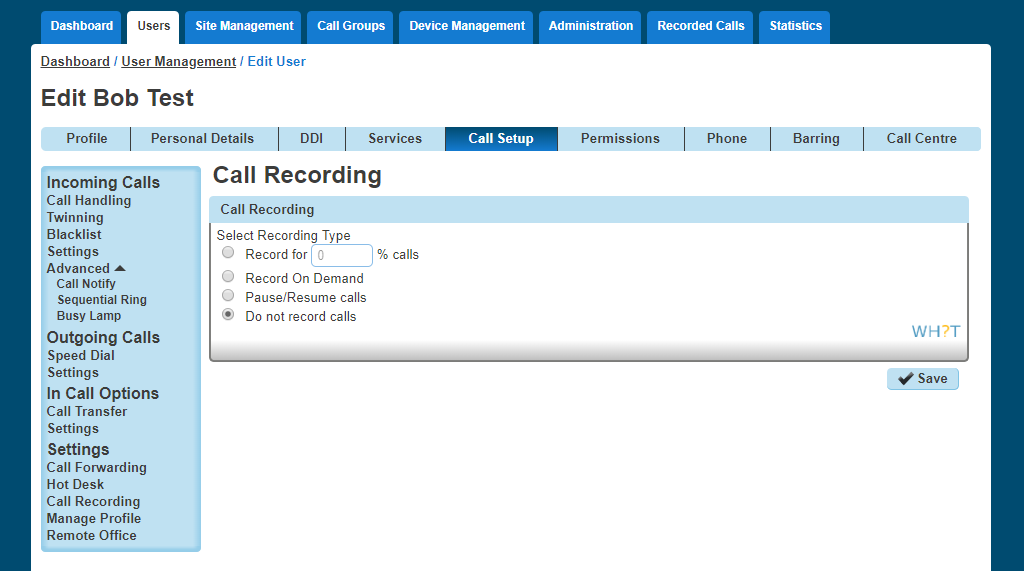Image resolution: width=1024 pixels, height=571 pixels.
Task: Open the Device Management tab
Action: point(466,27)
